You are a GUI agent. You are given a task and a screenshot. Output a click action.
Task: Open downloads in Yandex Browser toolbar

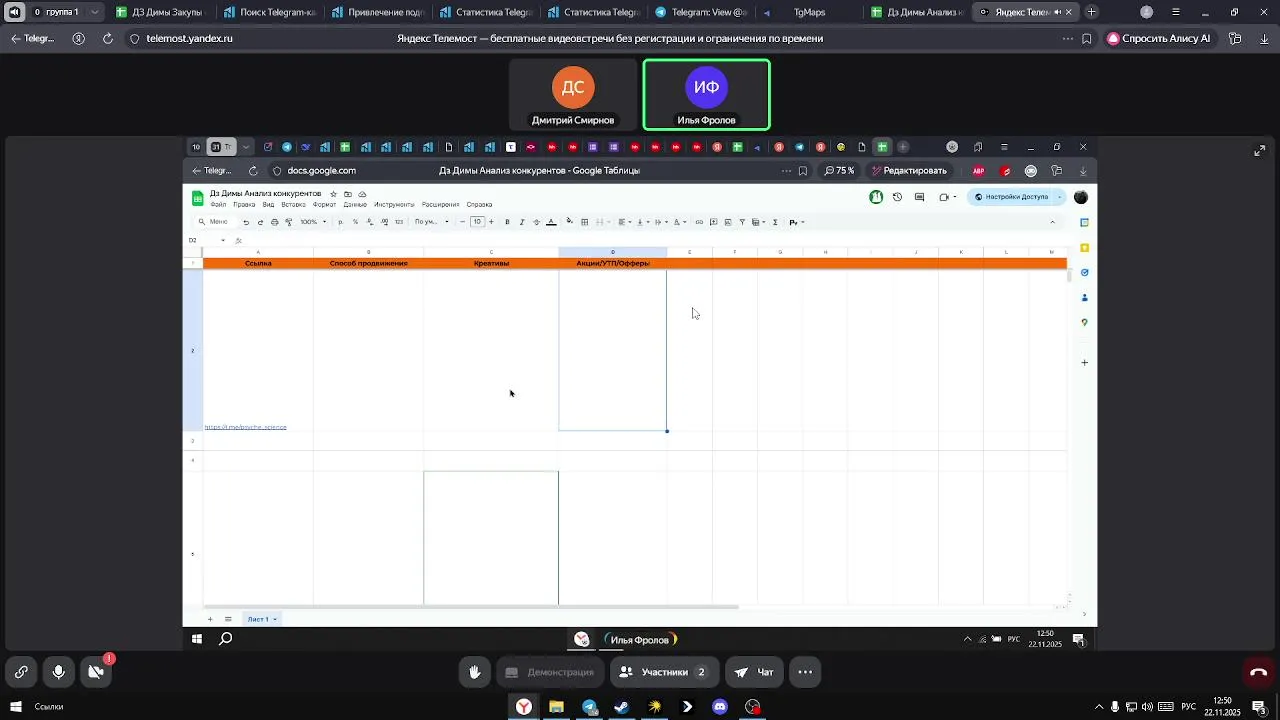pos(1263,38)
